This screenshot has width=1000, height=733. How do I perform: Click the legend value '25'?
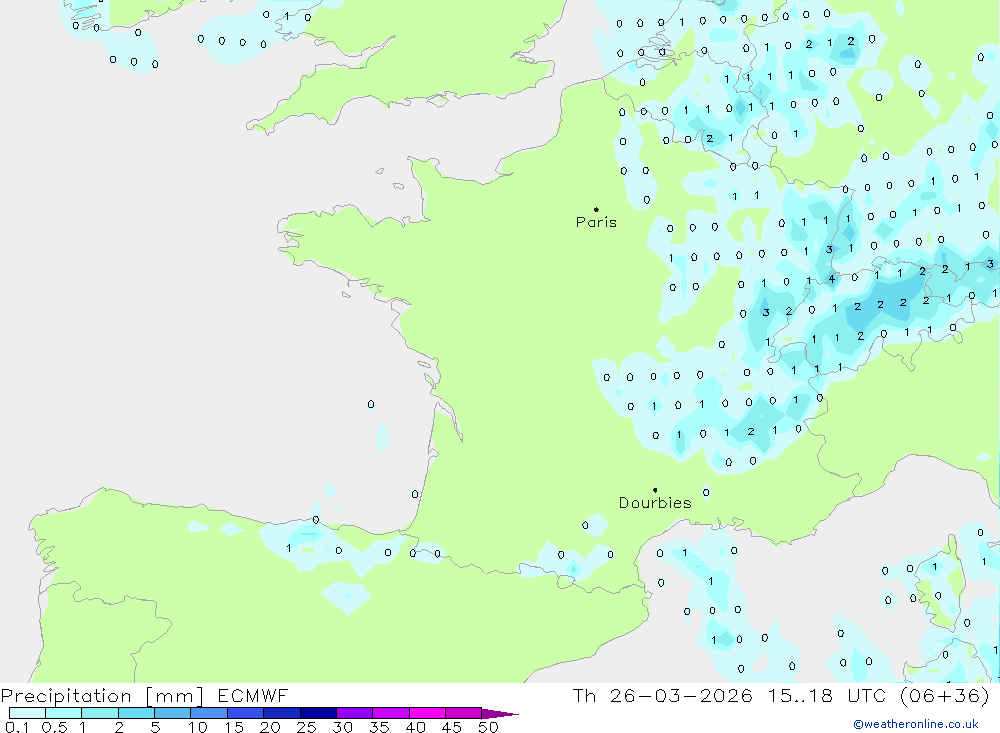click(307, 727)
